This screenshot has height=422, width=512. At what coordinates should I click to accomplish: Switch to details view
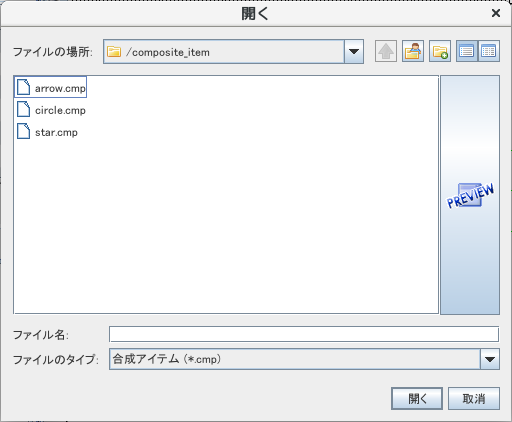coord(489,51)
